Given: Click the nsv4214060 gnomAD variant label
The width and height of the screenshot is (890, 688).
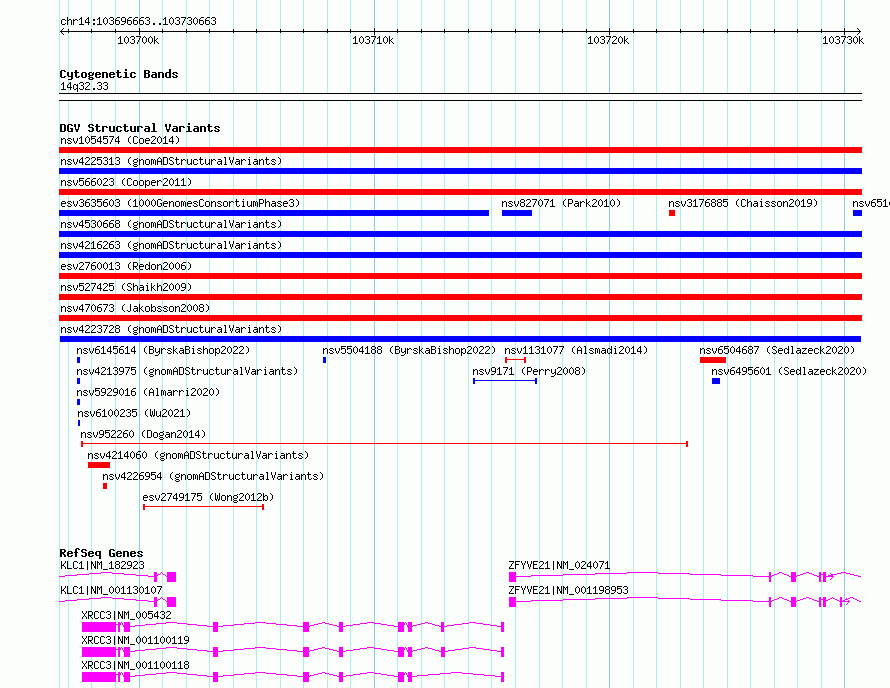Looking at the screenshot, I should click(198, 455).
